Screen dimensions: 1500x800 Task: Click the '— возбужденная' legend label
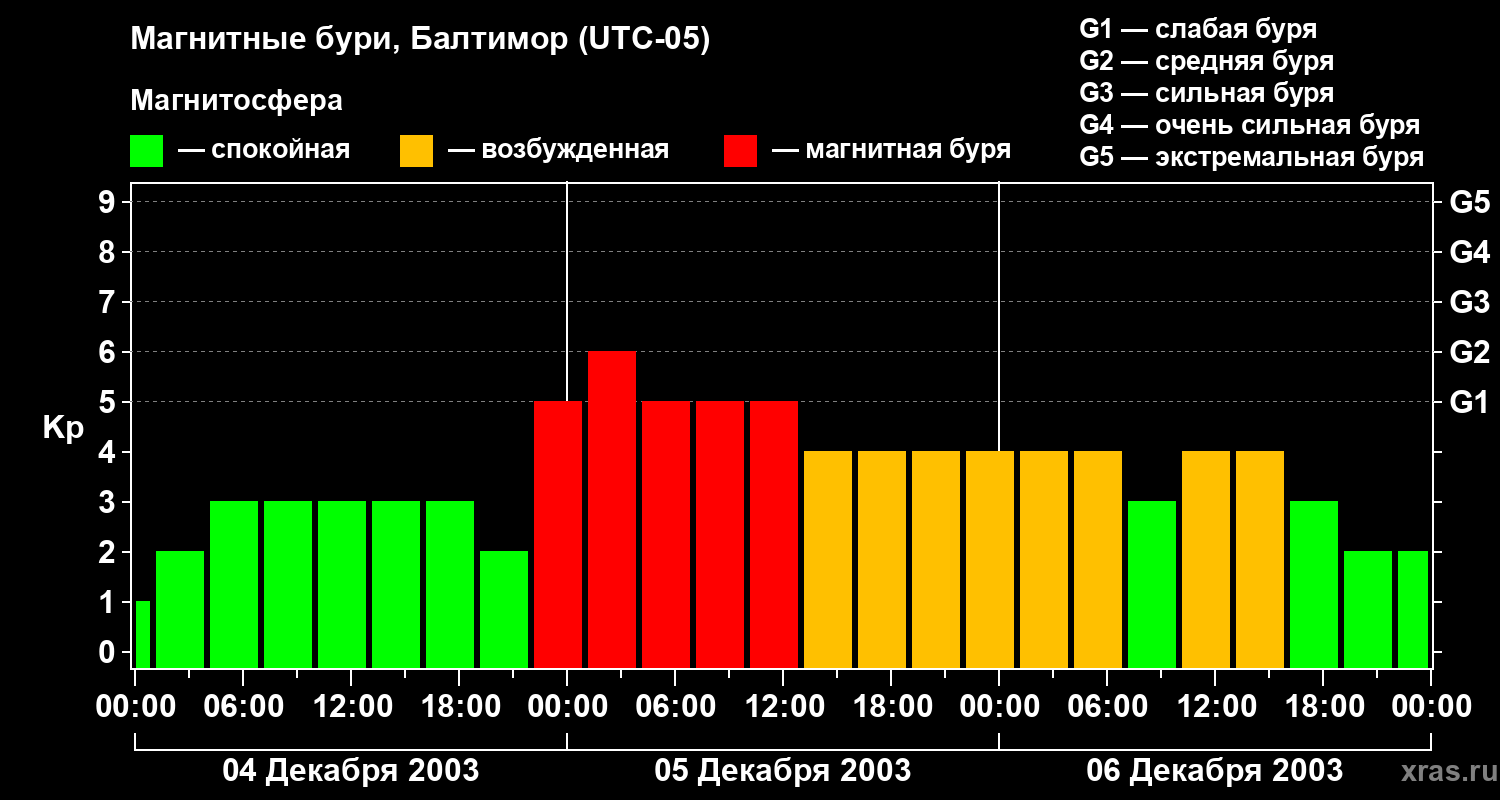[x=558, y=150]
